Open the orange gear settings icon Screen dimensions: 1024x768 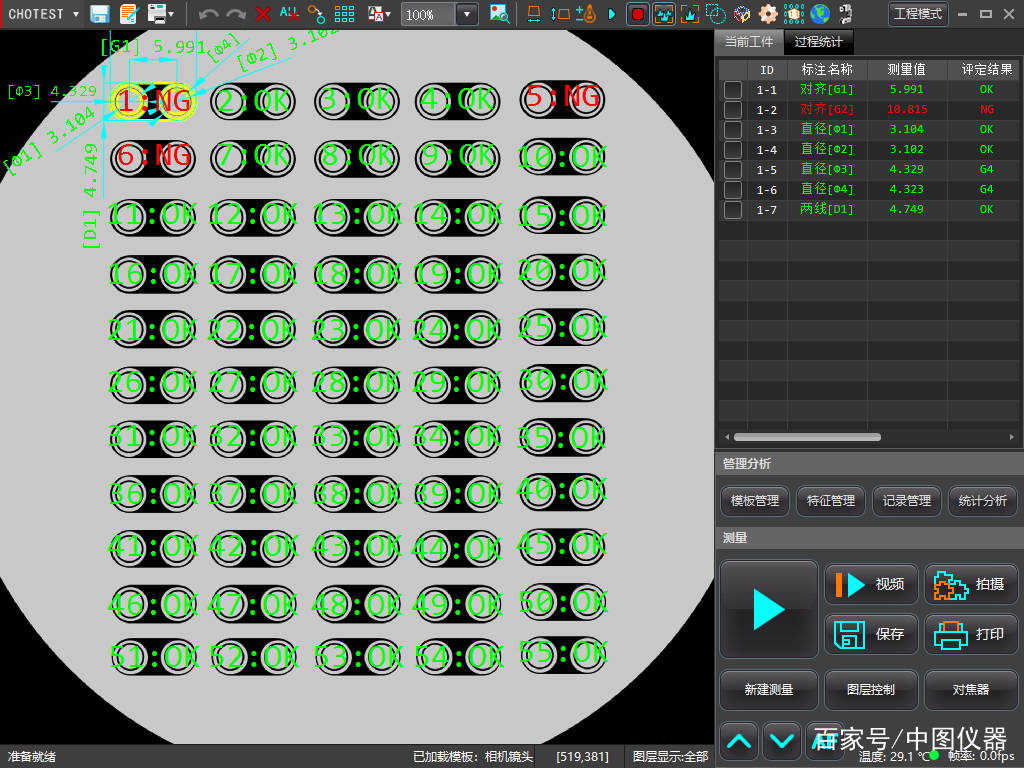click(768, 14)
